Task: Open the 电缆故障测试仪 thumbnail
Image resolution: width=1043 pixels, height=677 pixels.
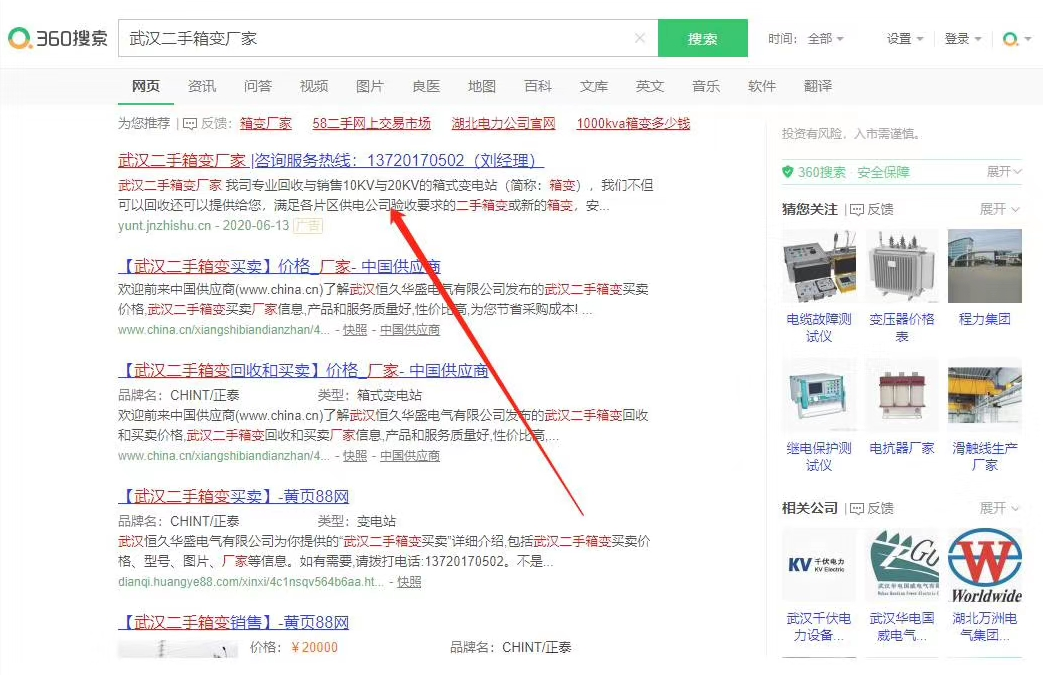Action: (x=819, y=266)
